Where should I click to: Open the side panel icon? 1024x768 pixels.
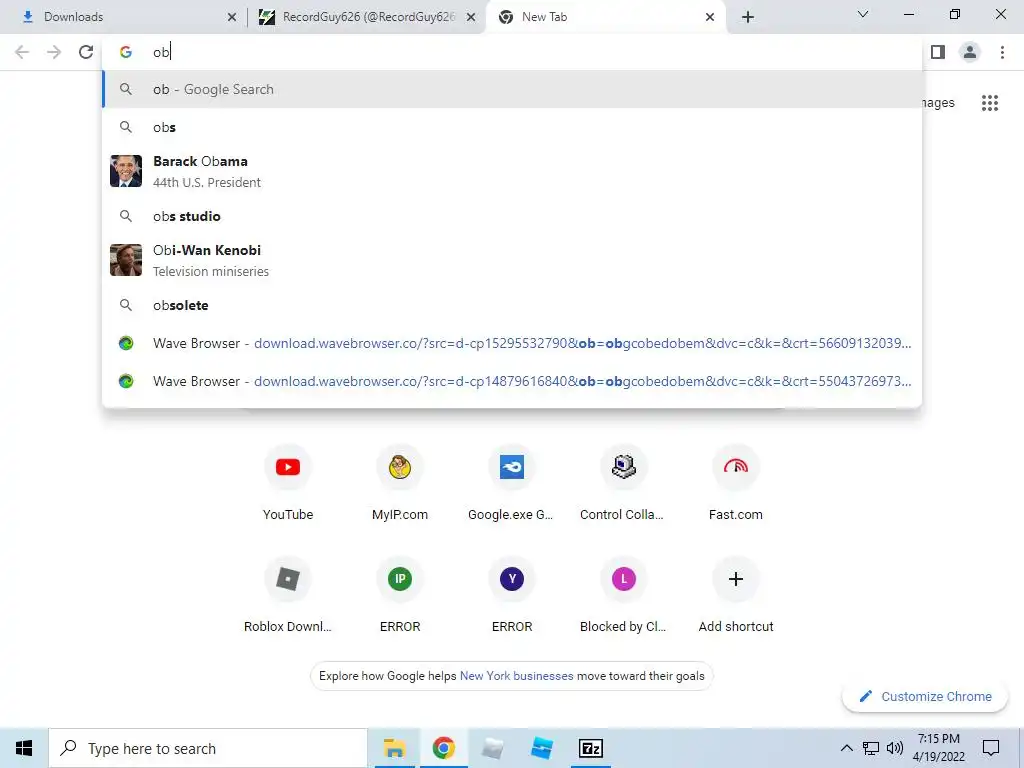click(x=938, y=52)
